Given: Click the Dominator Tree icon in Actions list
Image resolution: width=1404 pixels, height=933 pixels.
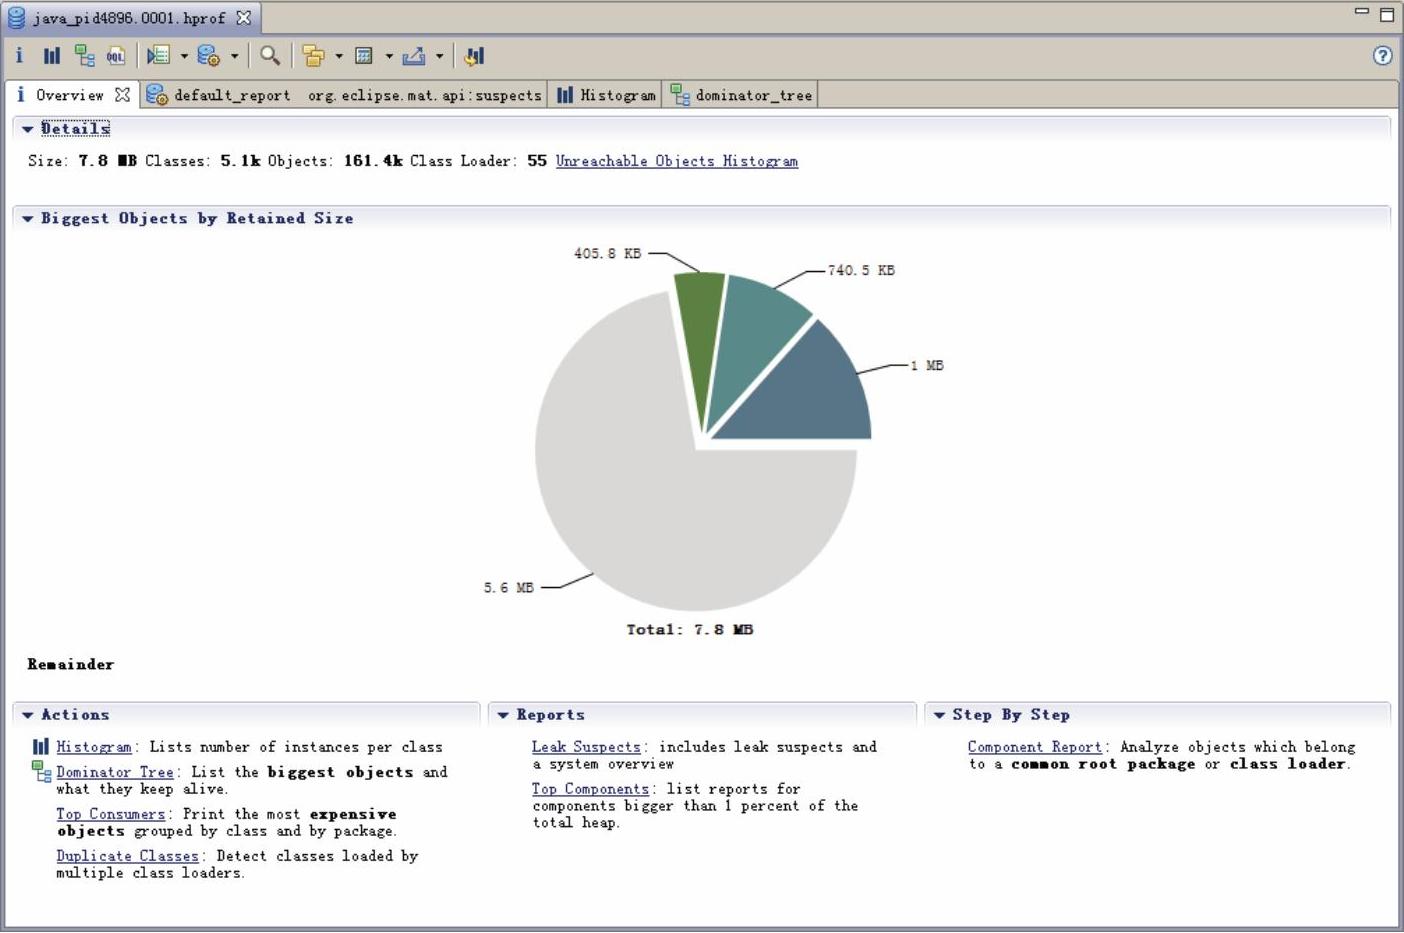Looking at the screenshot, I should click(x=41, y=771).
